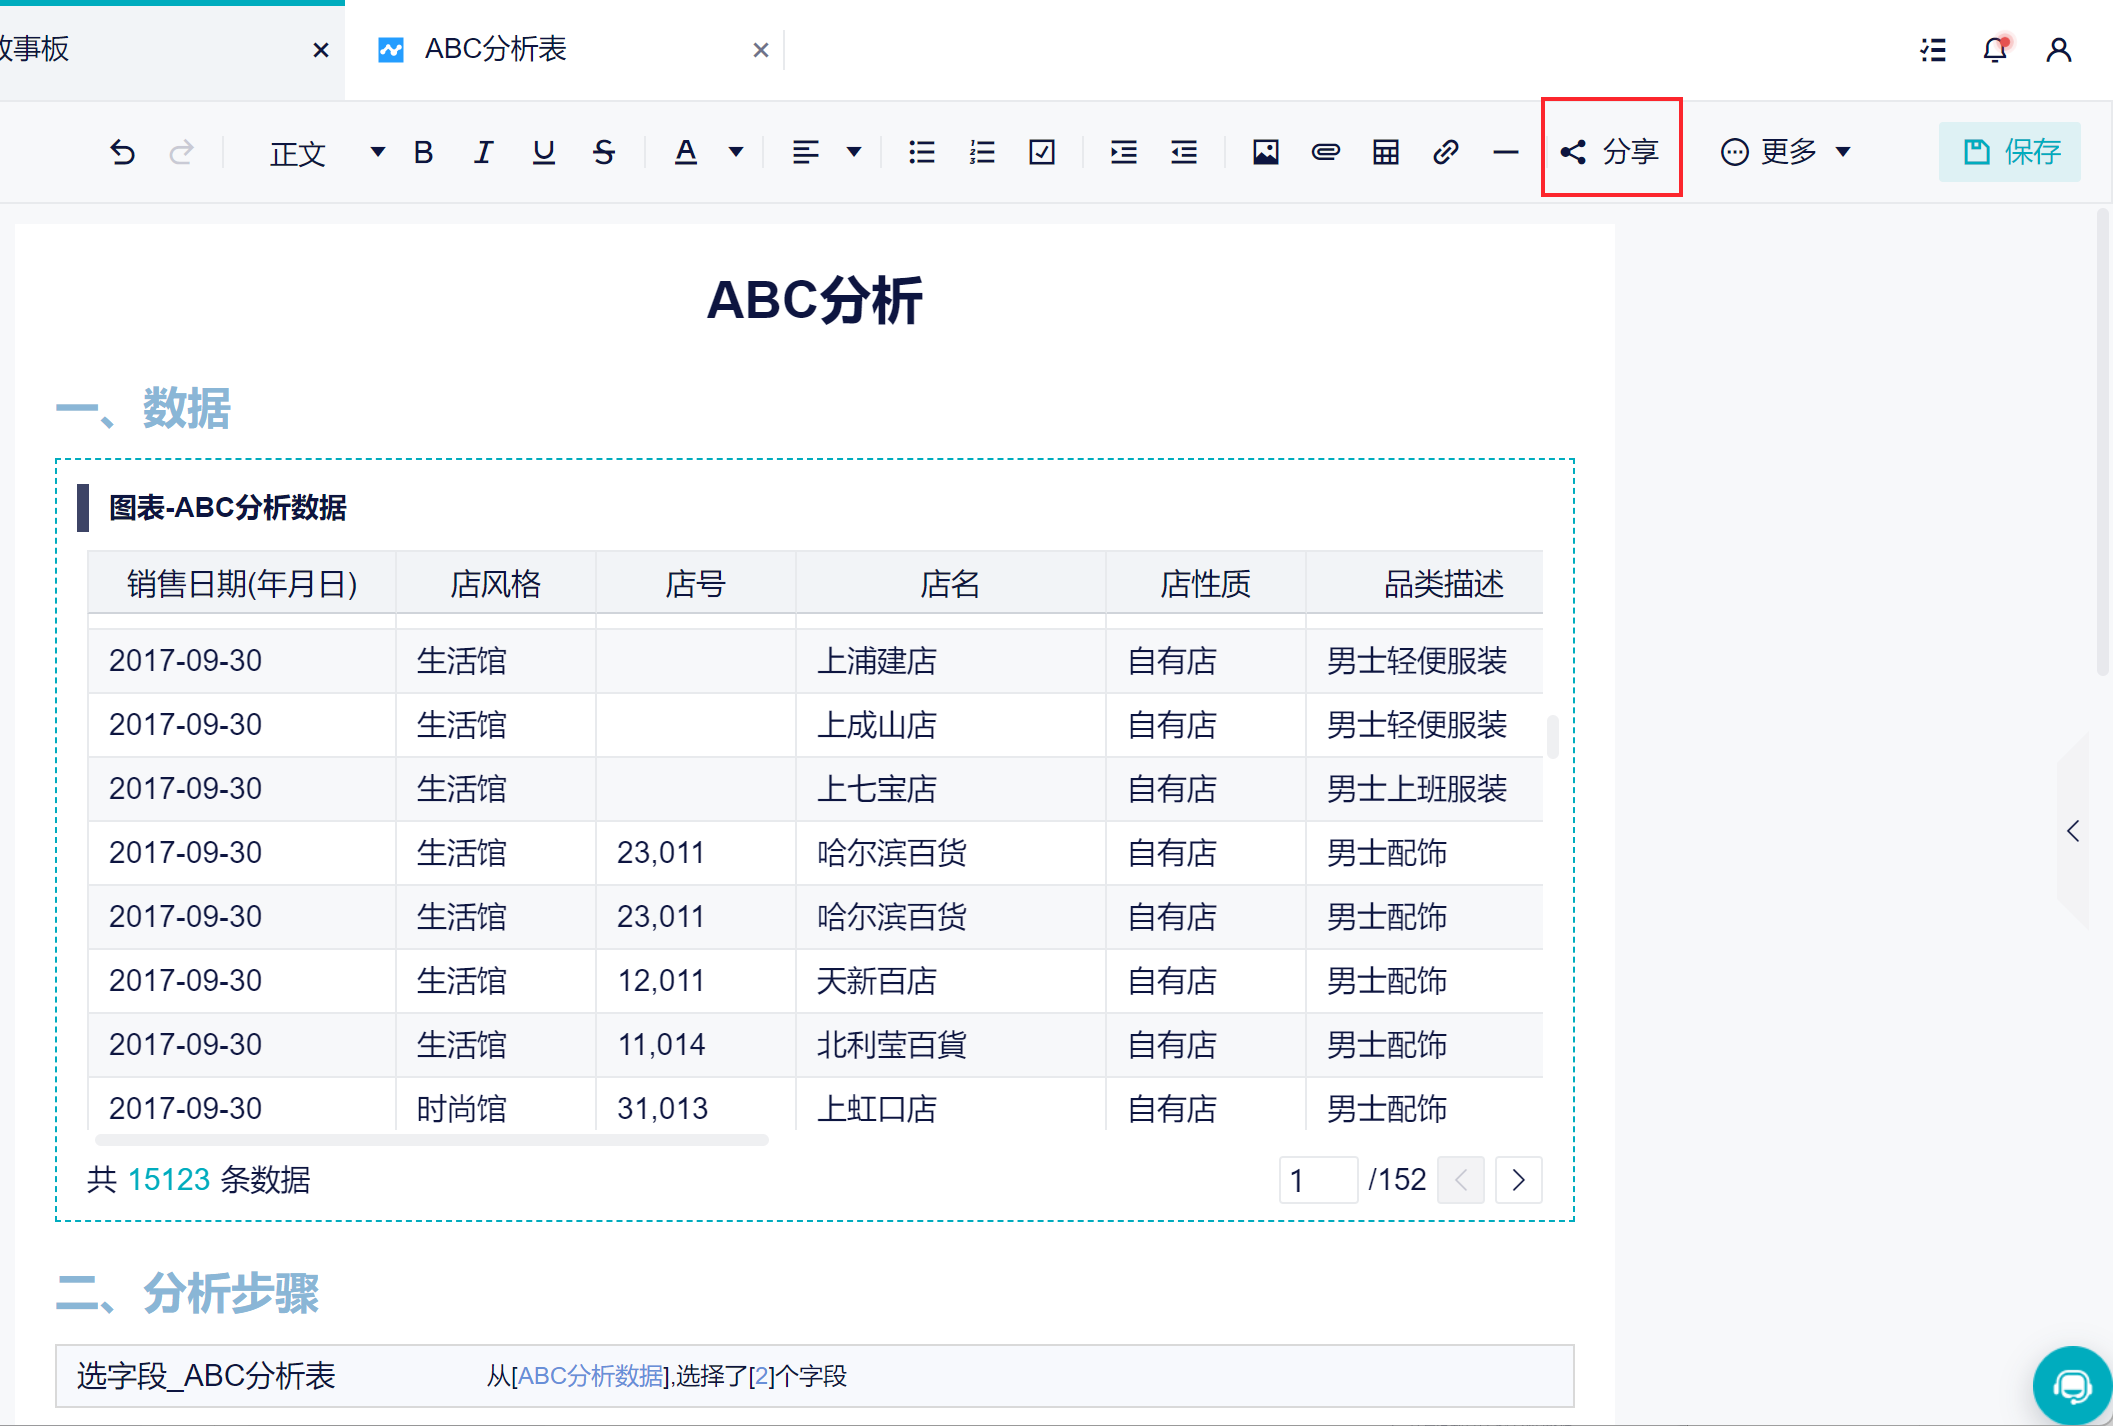2113x1426 pixels.
Task: Insert a checkbox task list
Action: click(x=1042, y=152)
